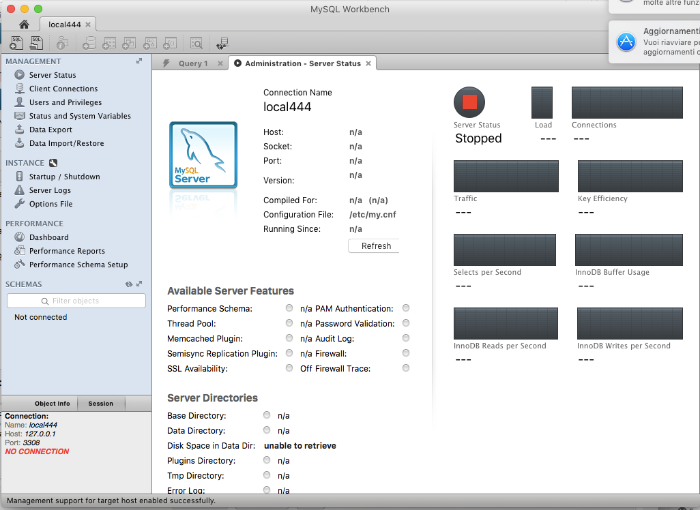The width and height of the screenshot is (700, 510).
Task: Select Administration - Server Status tab
Action: click(303, 63)
